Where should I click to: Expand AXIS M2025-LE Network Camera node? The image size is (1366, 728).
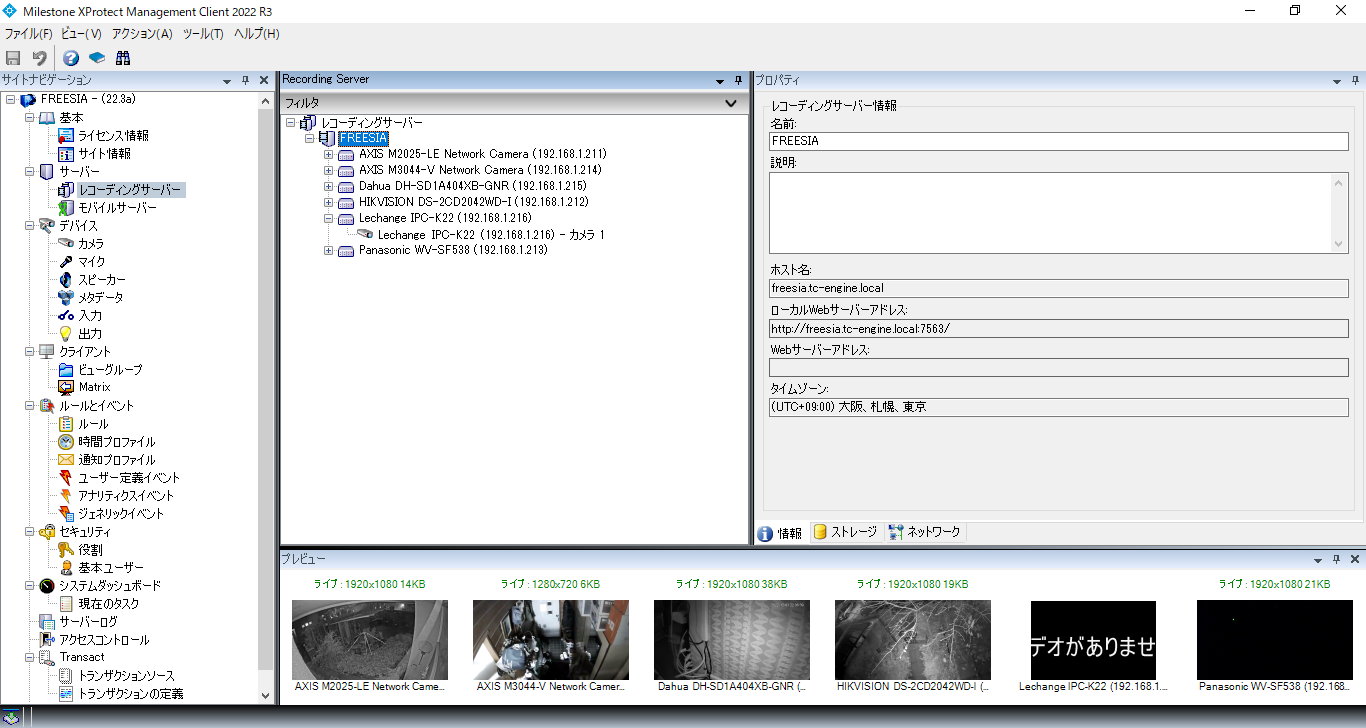coord(328,155)
